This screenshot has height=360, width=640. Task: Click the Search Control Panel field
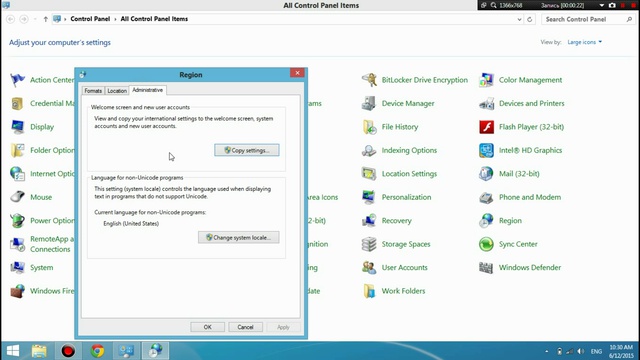pyautogui.click(x=588, y=19)
